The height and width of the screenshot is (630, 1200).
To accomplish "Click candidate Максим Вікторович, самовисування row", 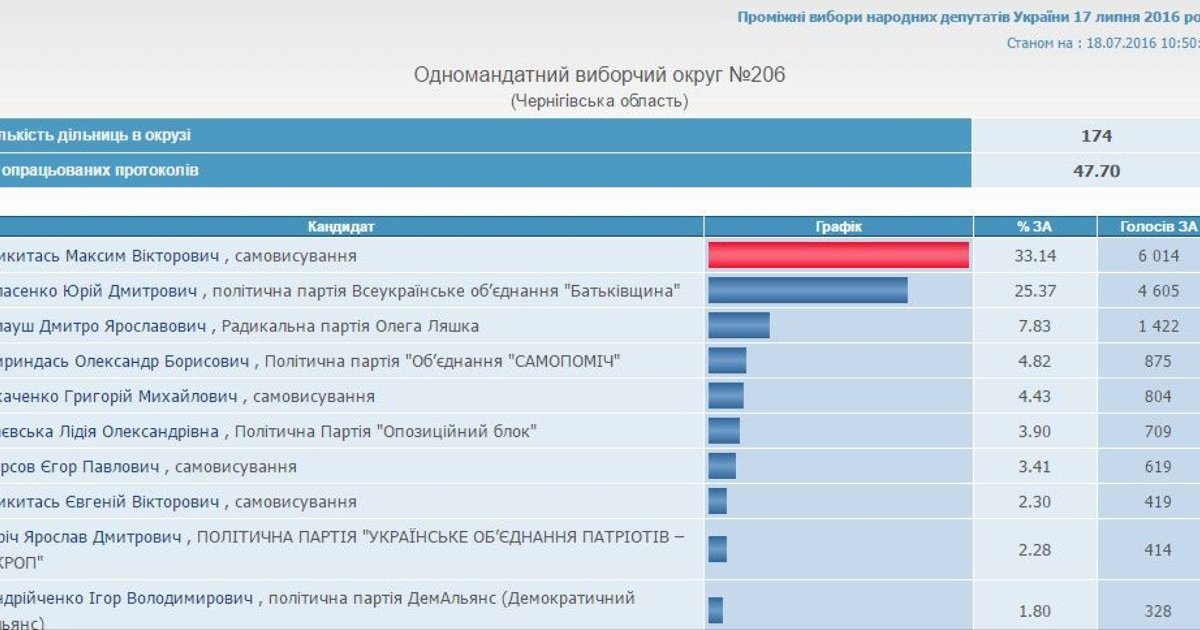I will tap(178, 256).
